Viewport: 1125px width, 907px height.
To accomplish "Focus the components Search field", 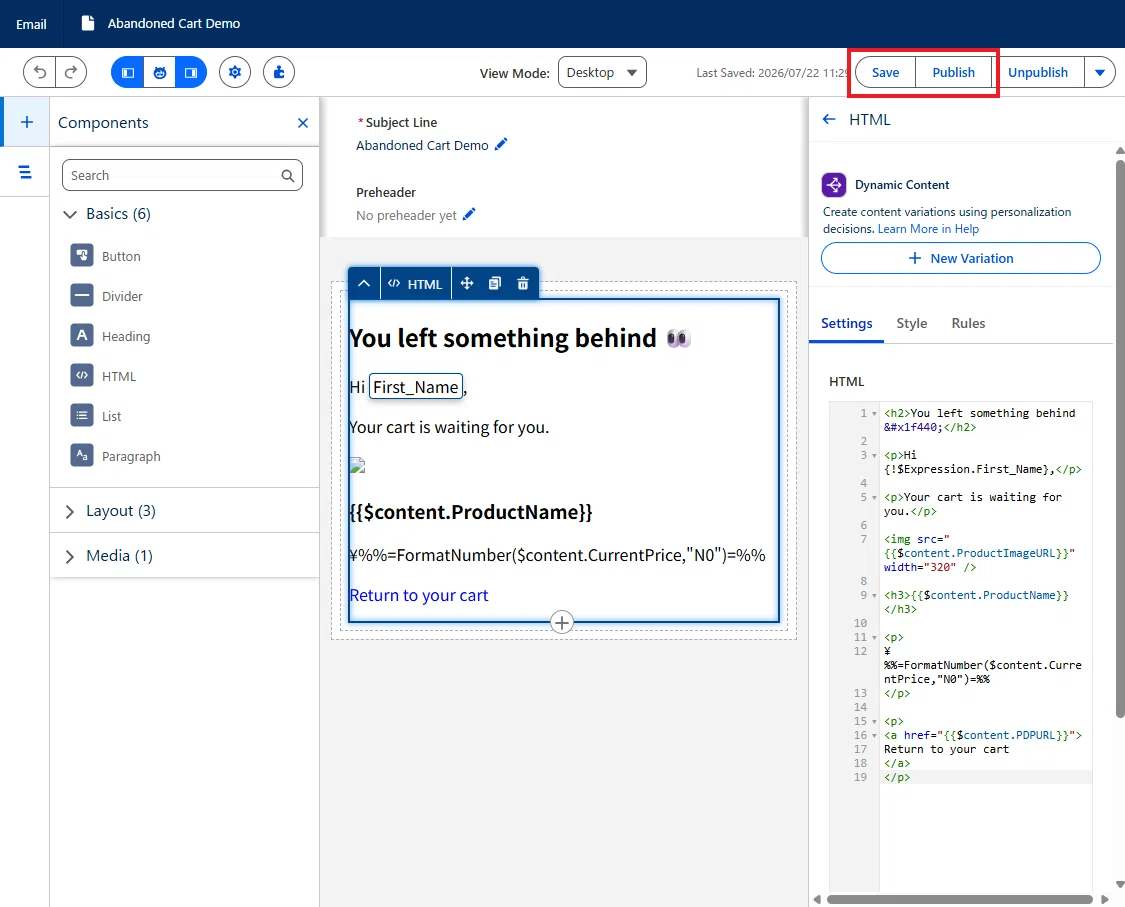I will click(x=182, y=175).
